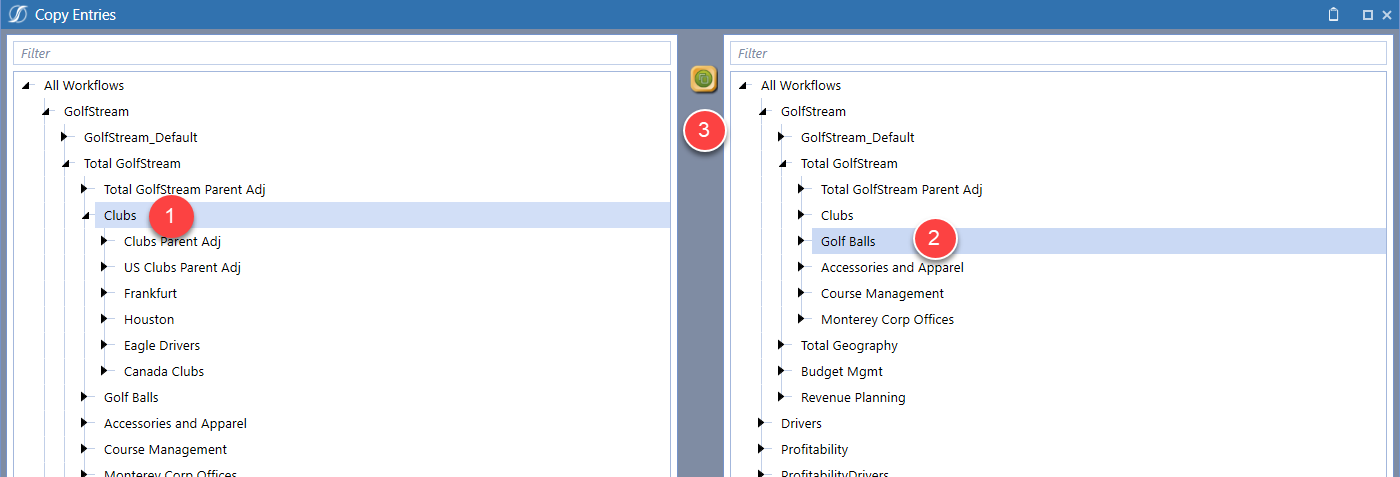The width and height of the screenshot is (1400, 477).
Task: Expand the Frankfurt arrow in the left tree
Action: (105, 293)
